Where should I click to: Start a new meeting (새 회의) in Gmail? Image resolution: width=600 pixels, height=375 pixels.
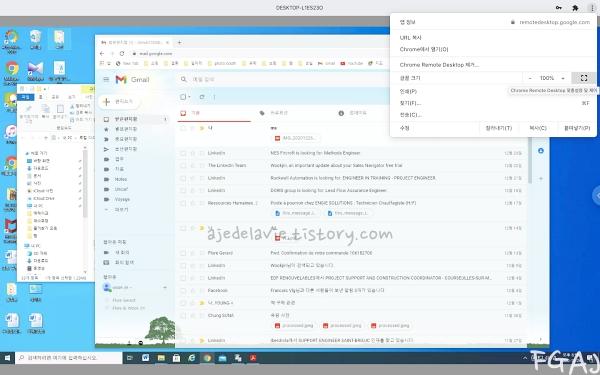click(122, 253)
